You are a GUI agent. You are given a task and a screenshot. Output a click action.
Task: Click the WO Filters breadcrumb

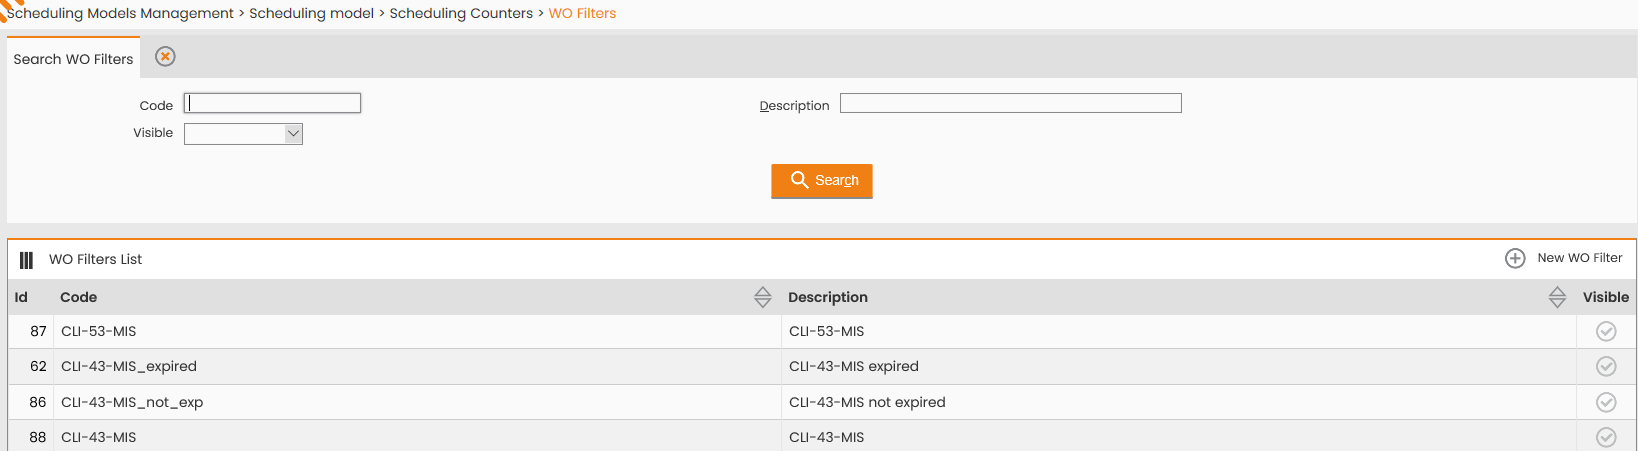[x=582, y=13]
